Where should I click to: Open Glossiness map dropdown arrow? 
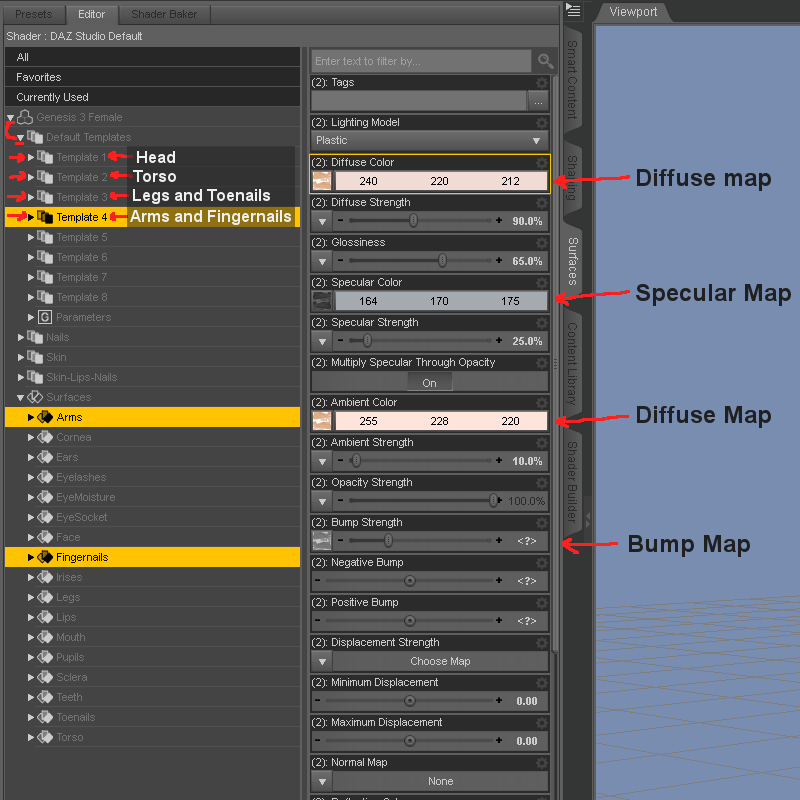(x=322, y=261)
